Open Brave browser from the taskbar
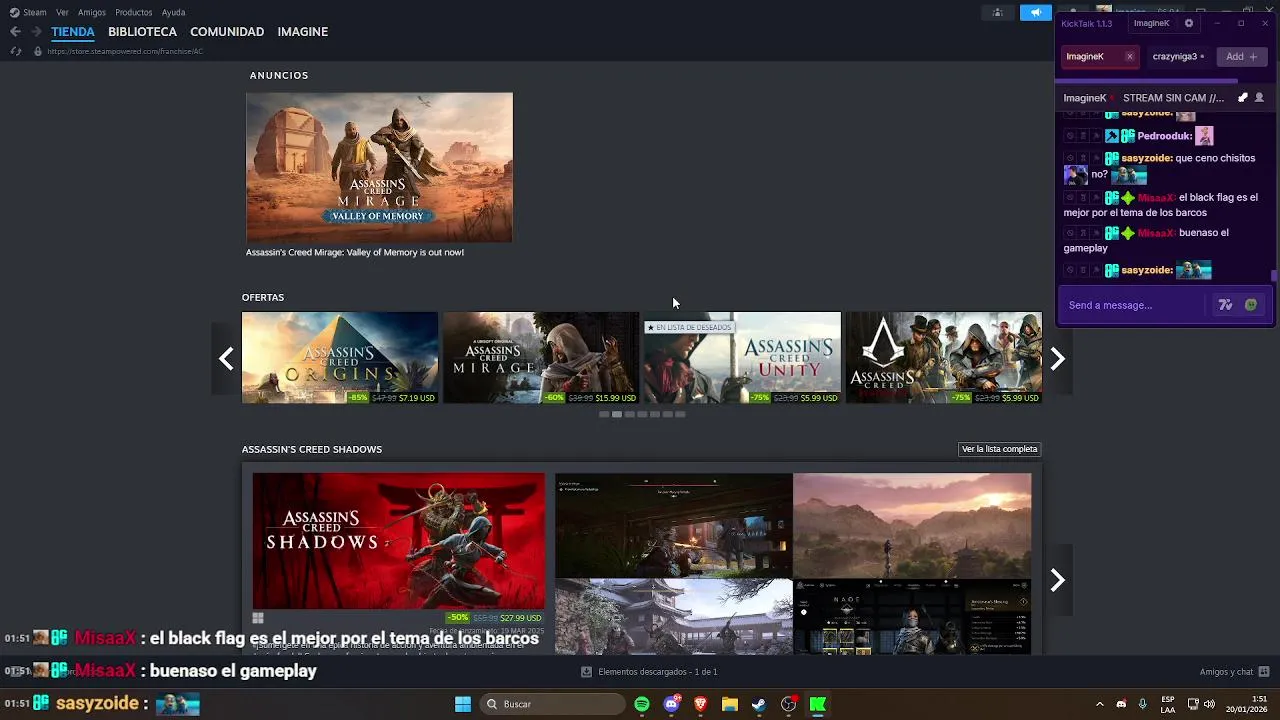This screenshot has height=720, width=1280. (x=700, y=704)
